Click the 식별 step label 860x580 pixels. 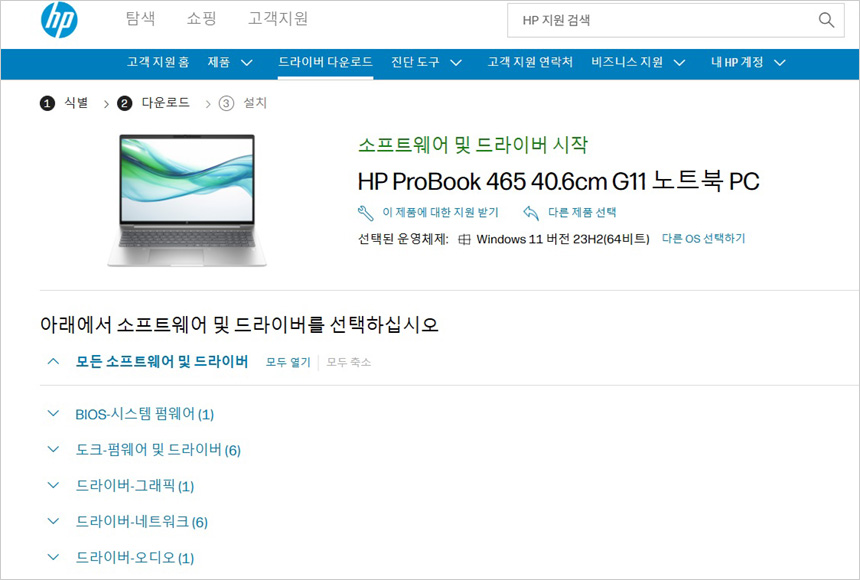click(x=76, y=103)
